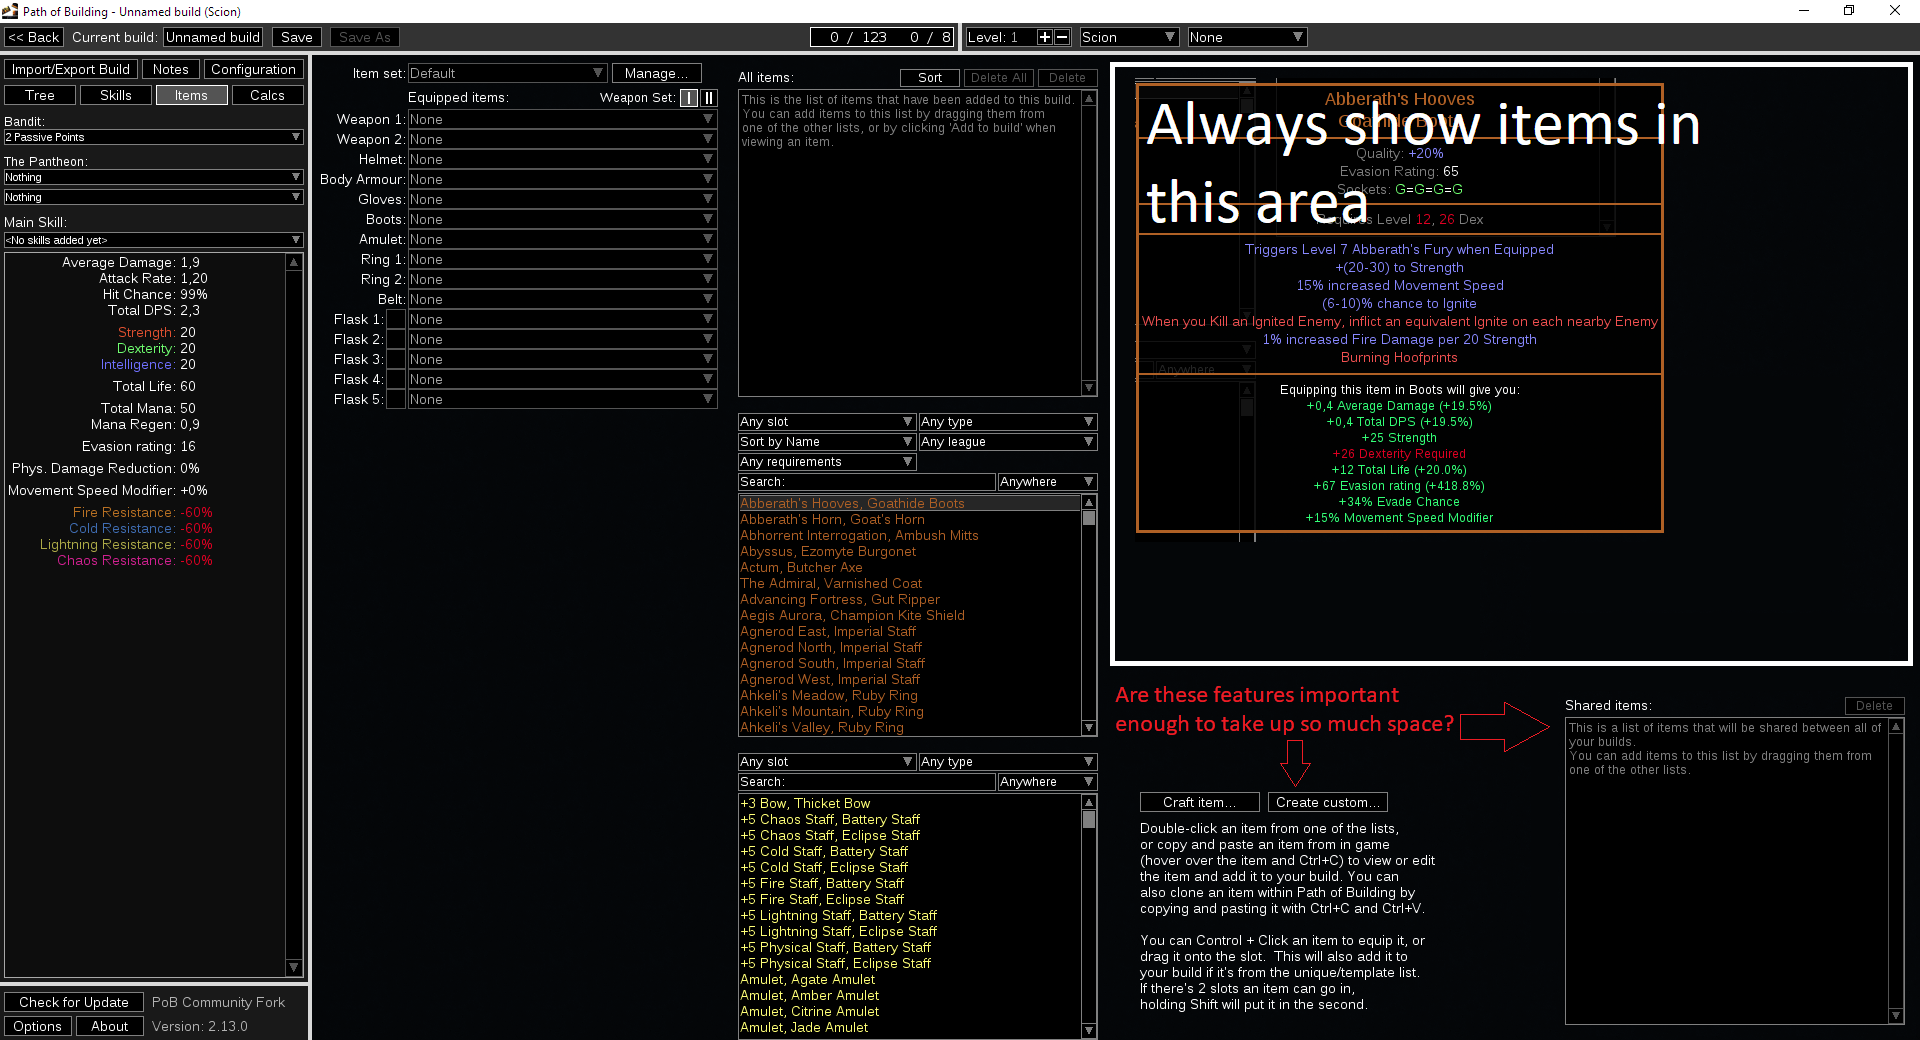Viewport: 1920px width, 1040px height.
Task: Switch to the Tree tab
Action: coord(40,95)
